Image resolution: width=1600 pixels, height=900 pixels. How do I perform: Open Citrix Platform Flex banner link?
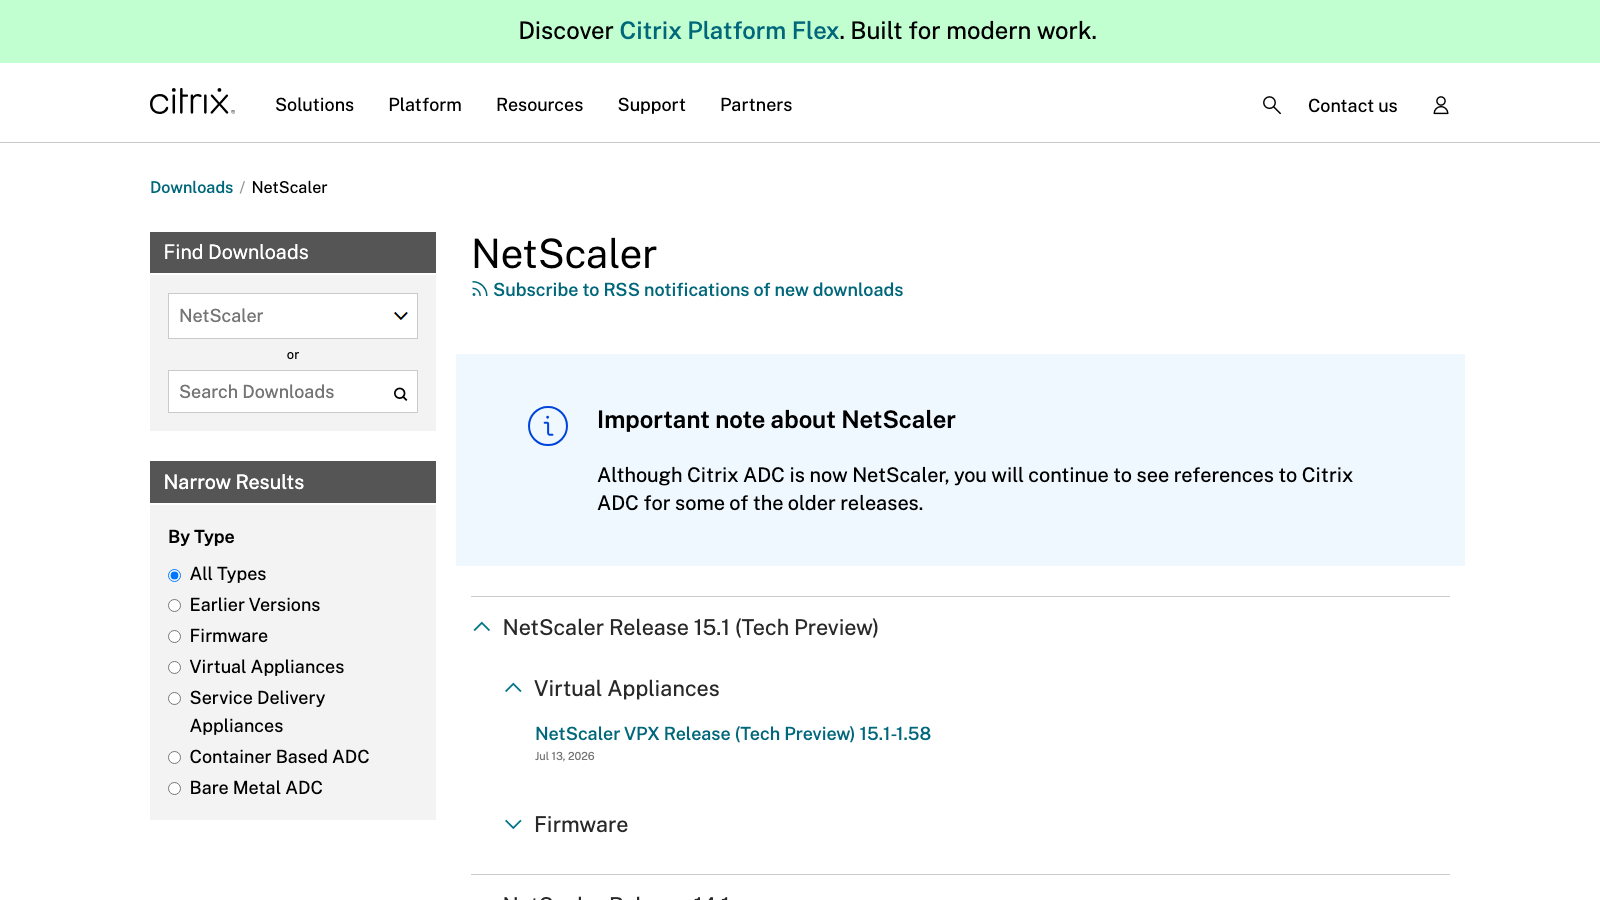coord(729,31)
